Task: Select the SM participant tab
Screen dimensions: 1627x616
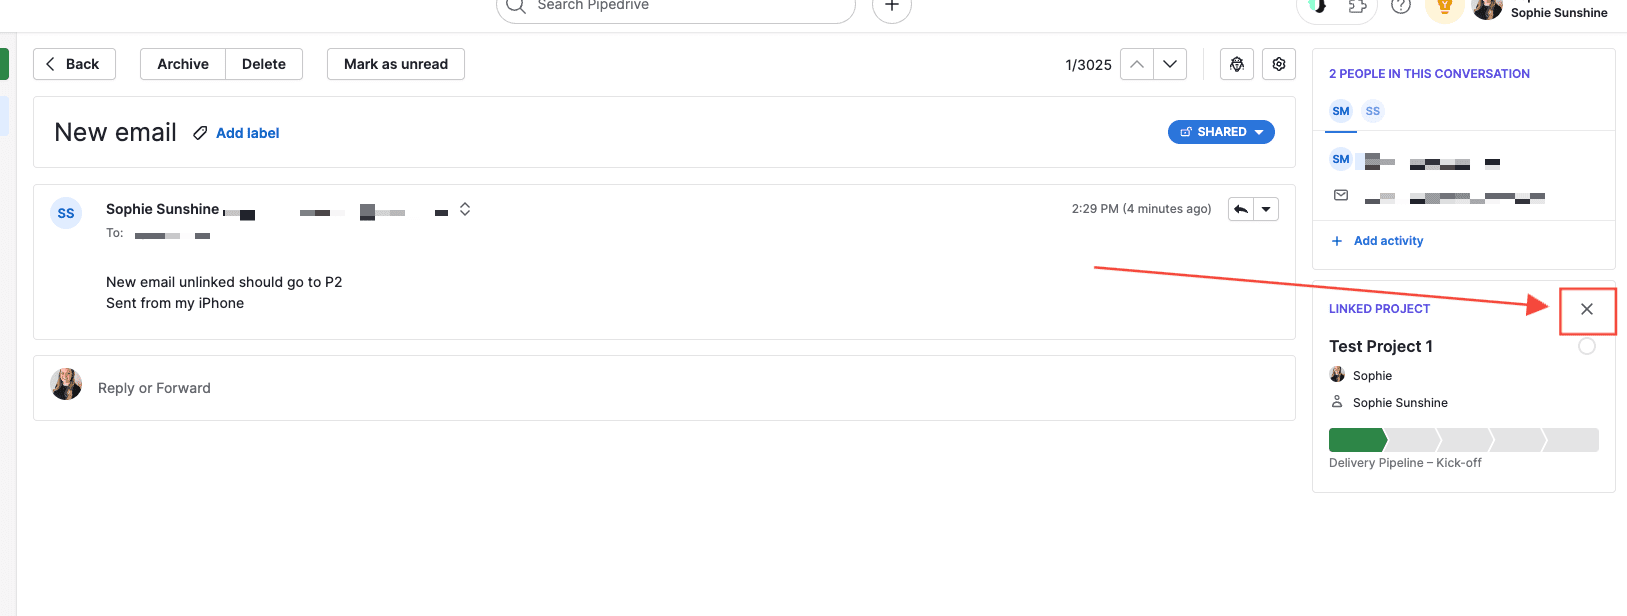Action: (1341, 111)
